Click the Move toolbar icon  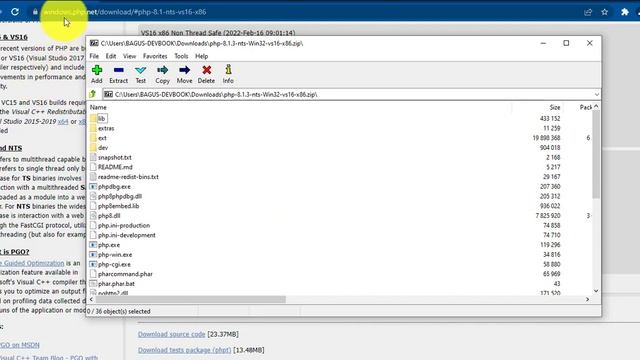[184, 70]
